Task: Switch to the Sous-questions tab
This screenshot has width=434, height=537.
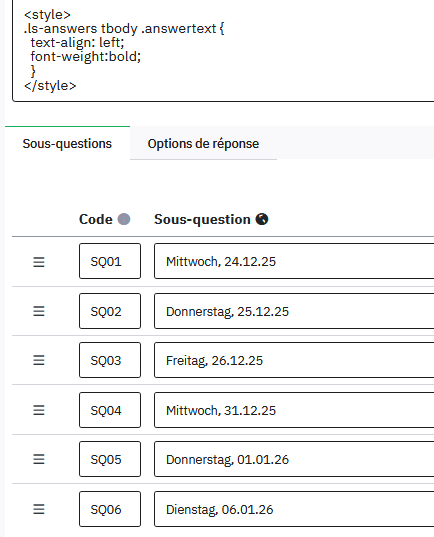Action: click(67, 143)
